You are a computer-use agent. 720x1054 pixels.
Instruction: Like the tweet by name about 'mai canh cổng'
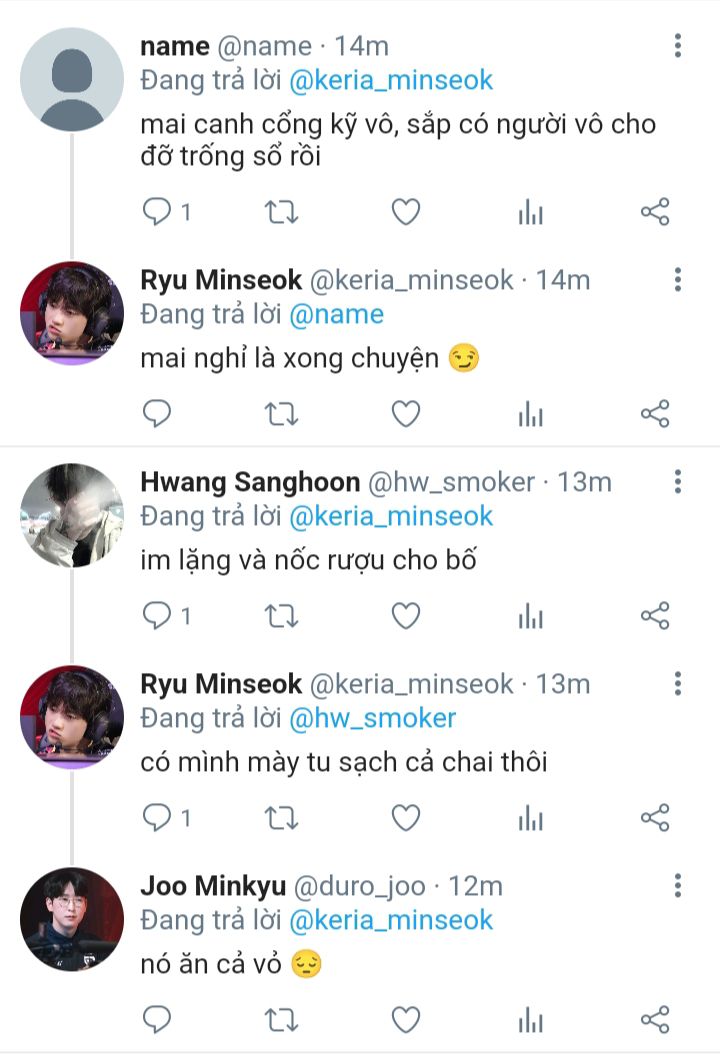click(x=406, y=212)
